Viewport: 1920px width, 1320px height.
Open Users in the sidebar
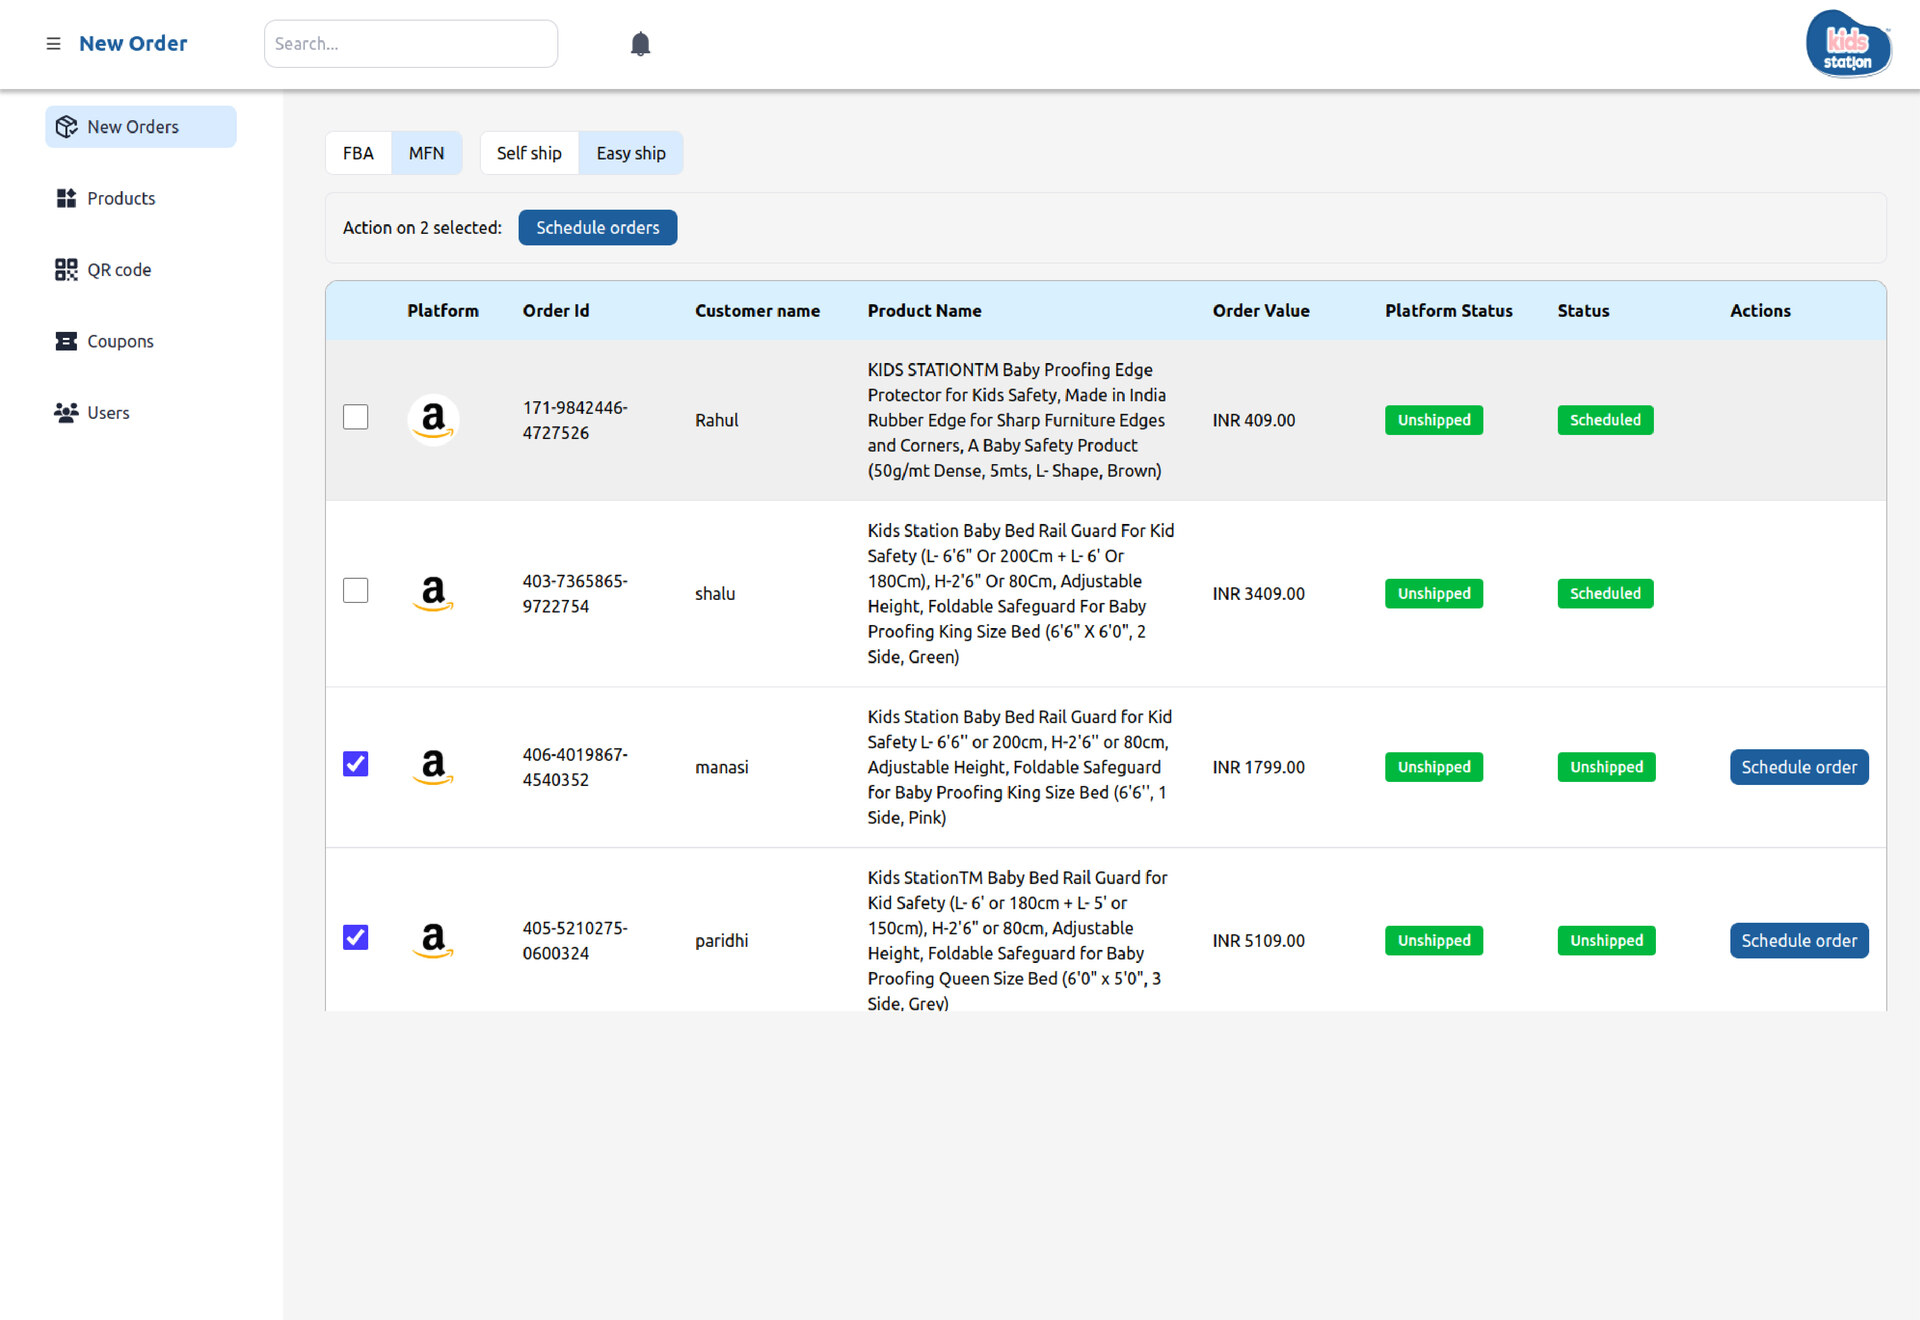point(141,412)
